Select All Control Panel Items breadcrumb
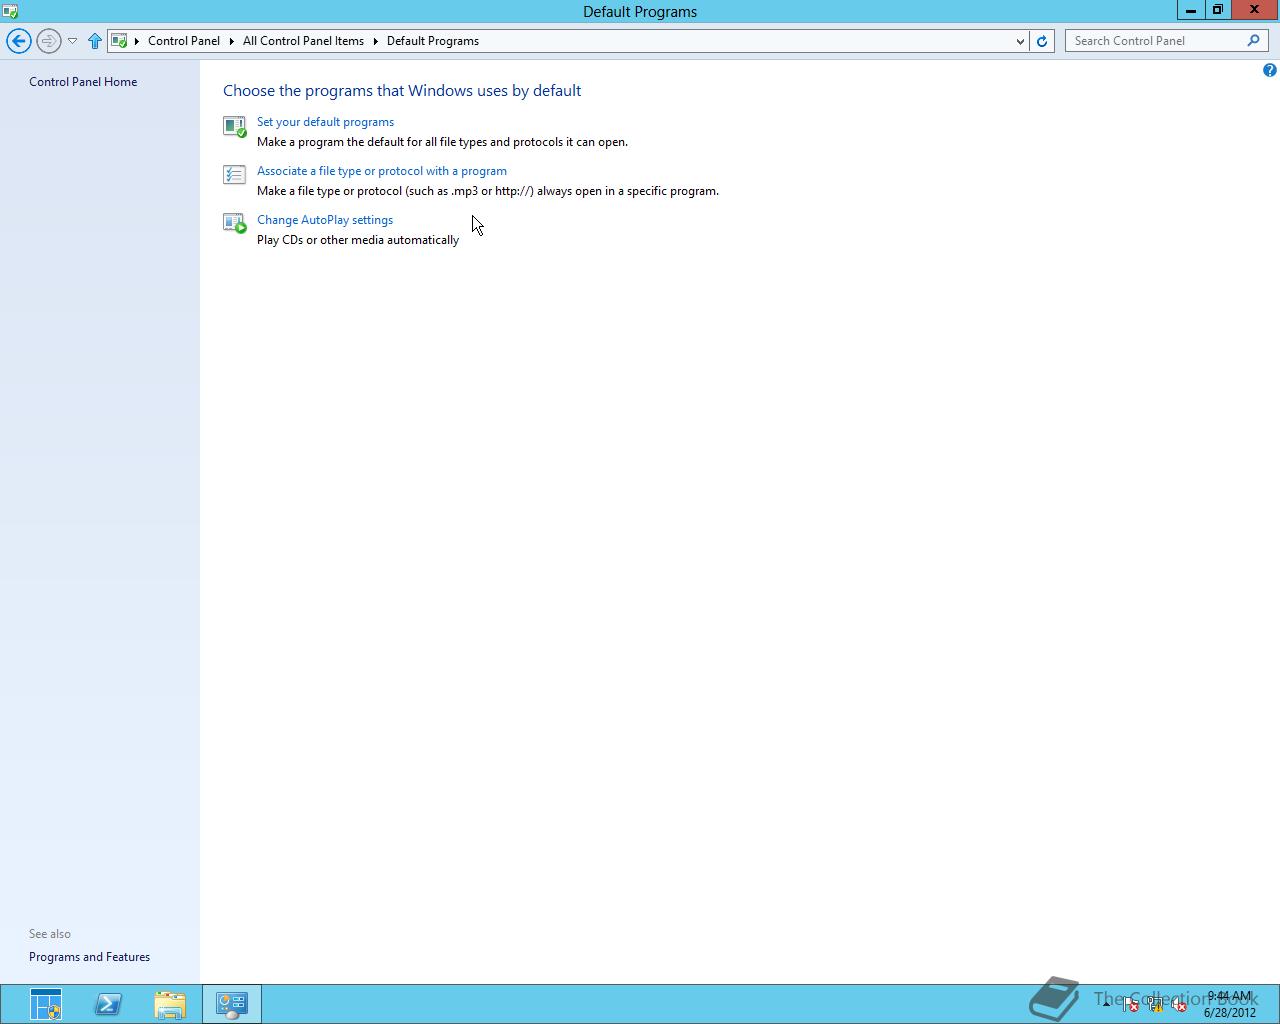Screen dimensions: 1280x1024 tap(303, 41)
